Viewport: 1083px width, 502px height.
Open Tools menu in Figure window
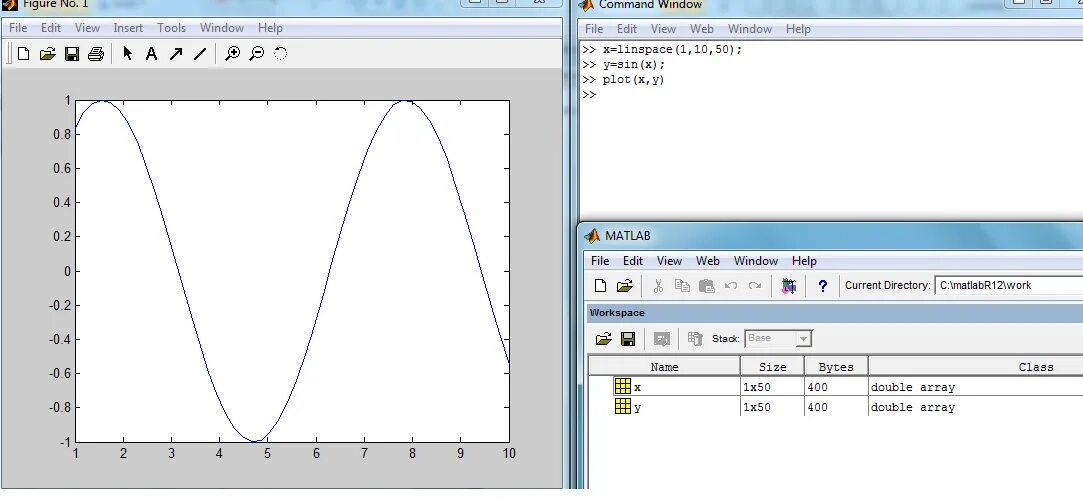click(171, 28)
